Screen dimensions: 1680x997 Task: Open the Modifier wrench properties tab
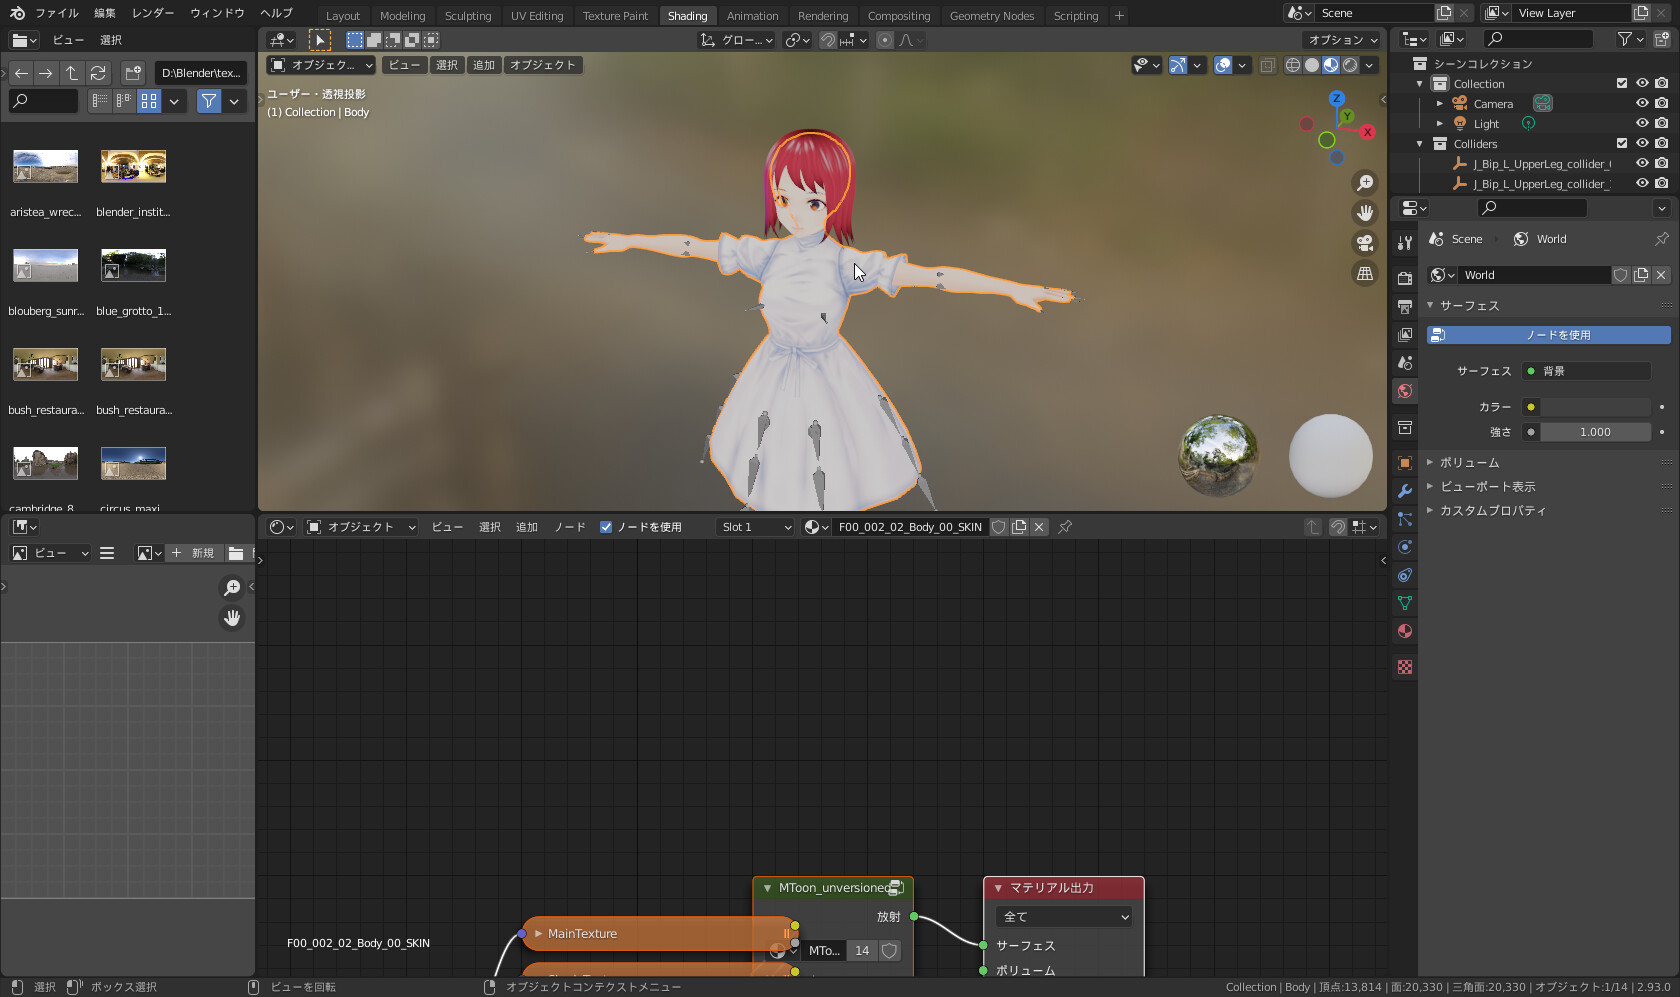pyautogui.click(x=1405, y=491)
